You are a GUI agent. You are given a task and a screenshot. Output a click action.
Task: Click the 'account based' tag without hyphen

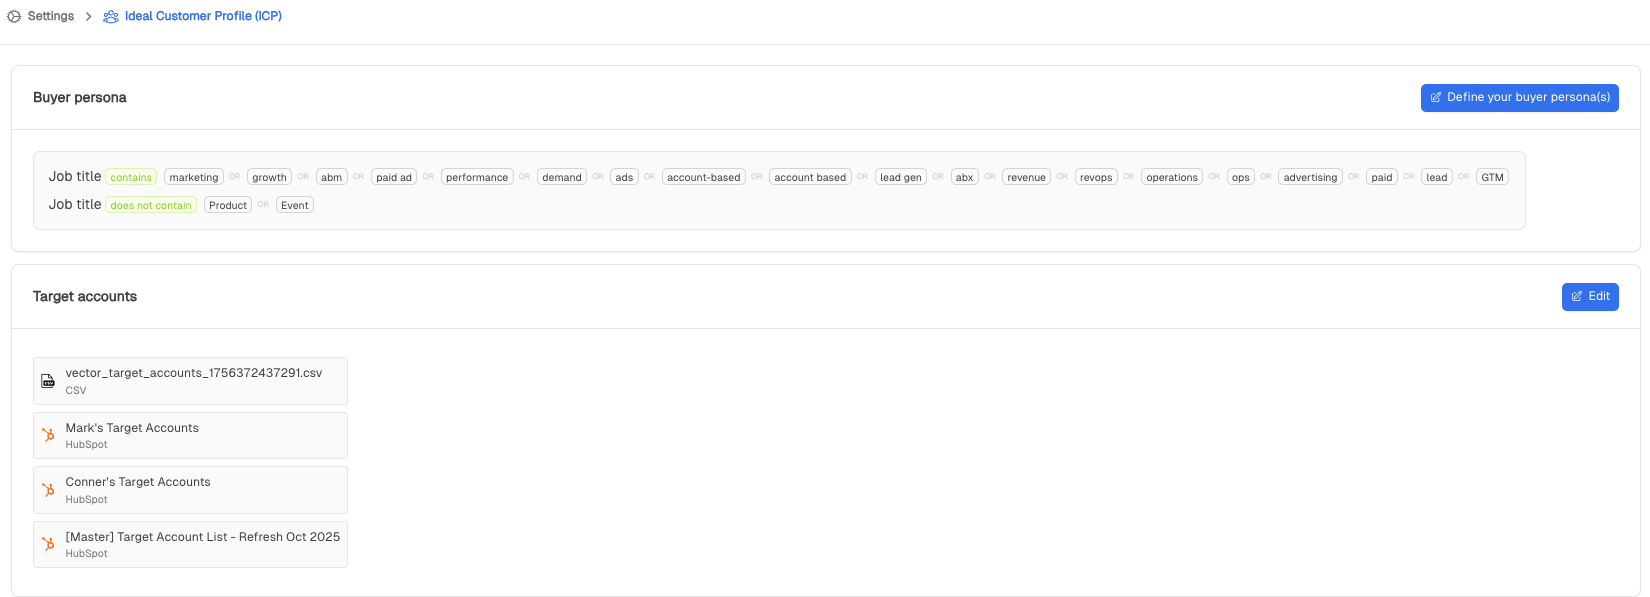810,177
